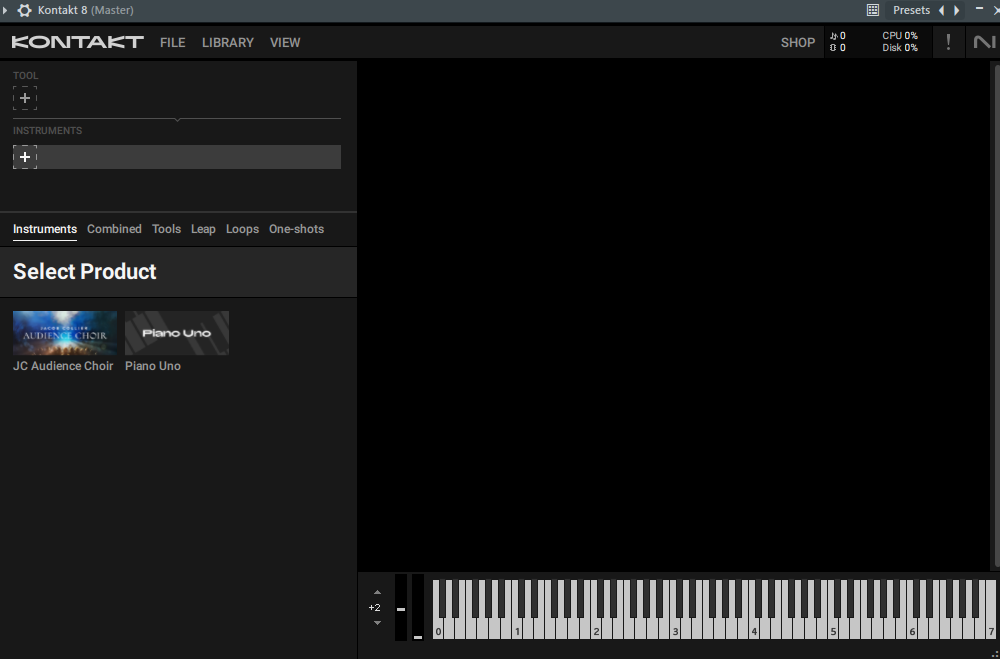Screen dimensions: 1000x659
Task: Open the LIBRARY menu
Action: [228, 42]
